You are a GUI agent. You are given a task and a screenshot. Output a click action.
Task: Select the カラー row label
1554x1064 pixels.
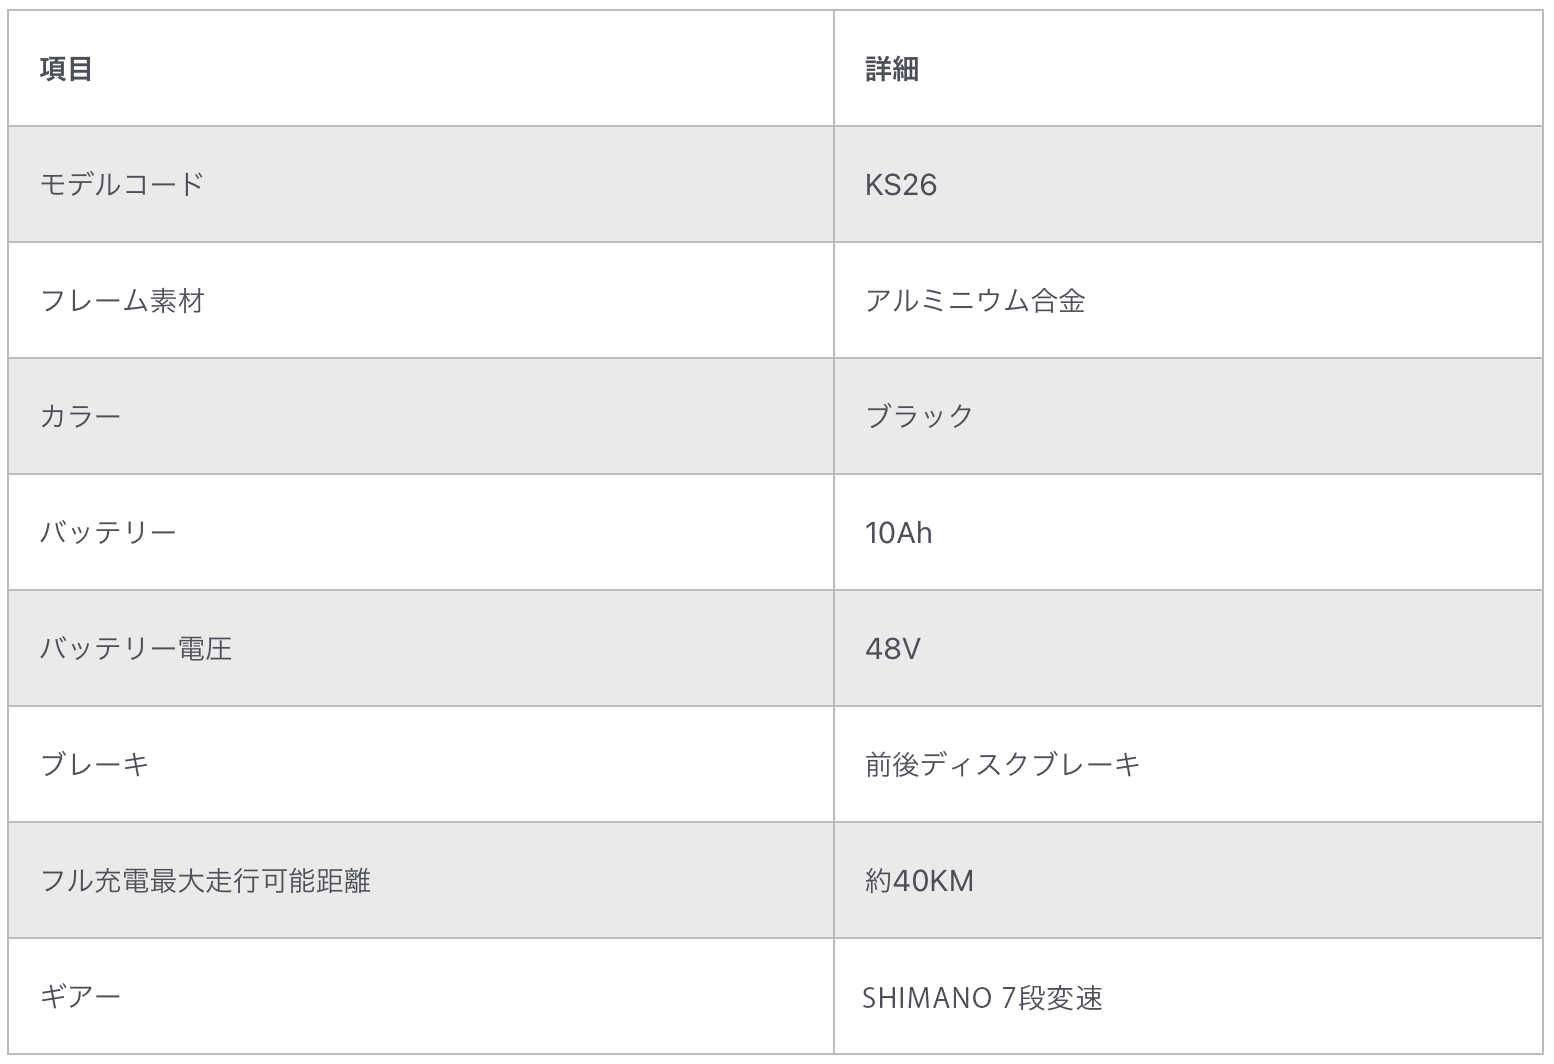point(80,416)
